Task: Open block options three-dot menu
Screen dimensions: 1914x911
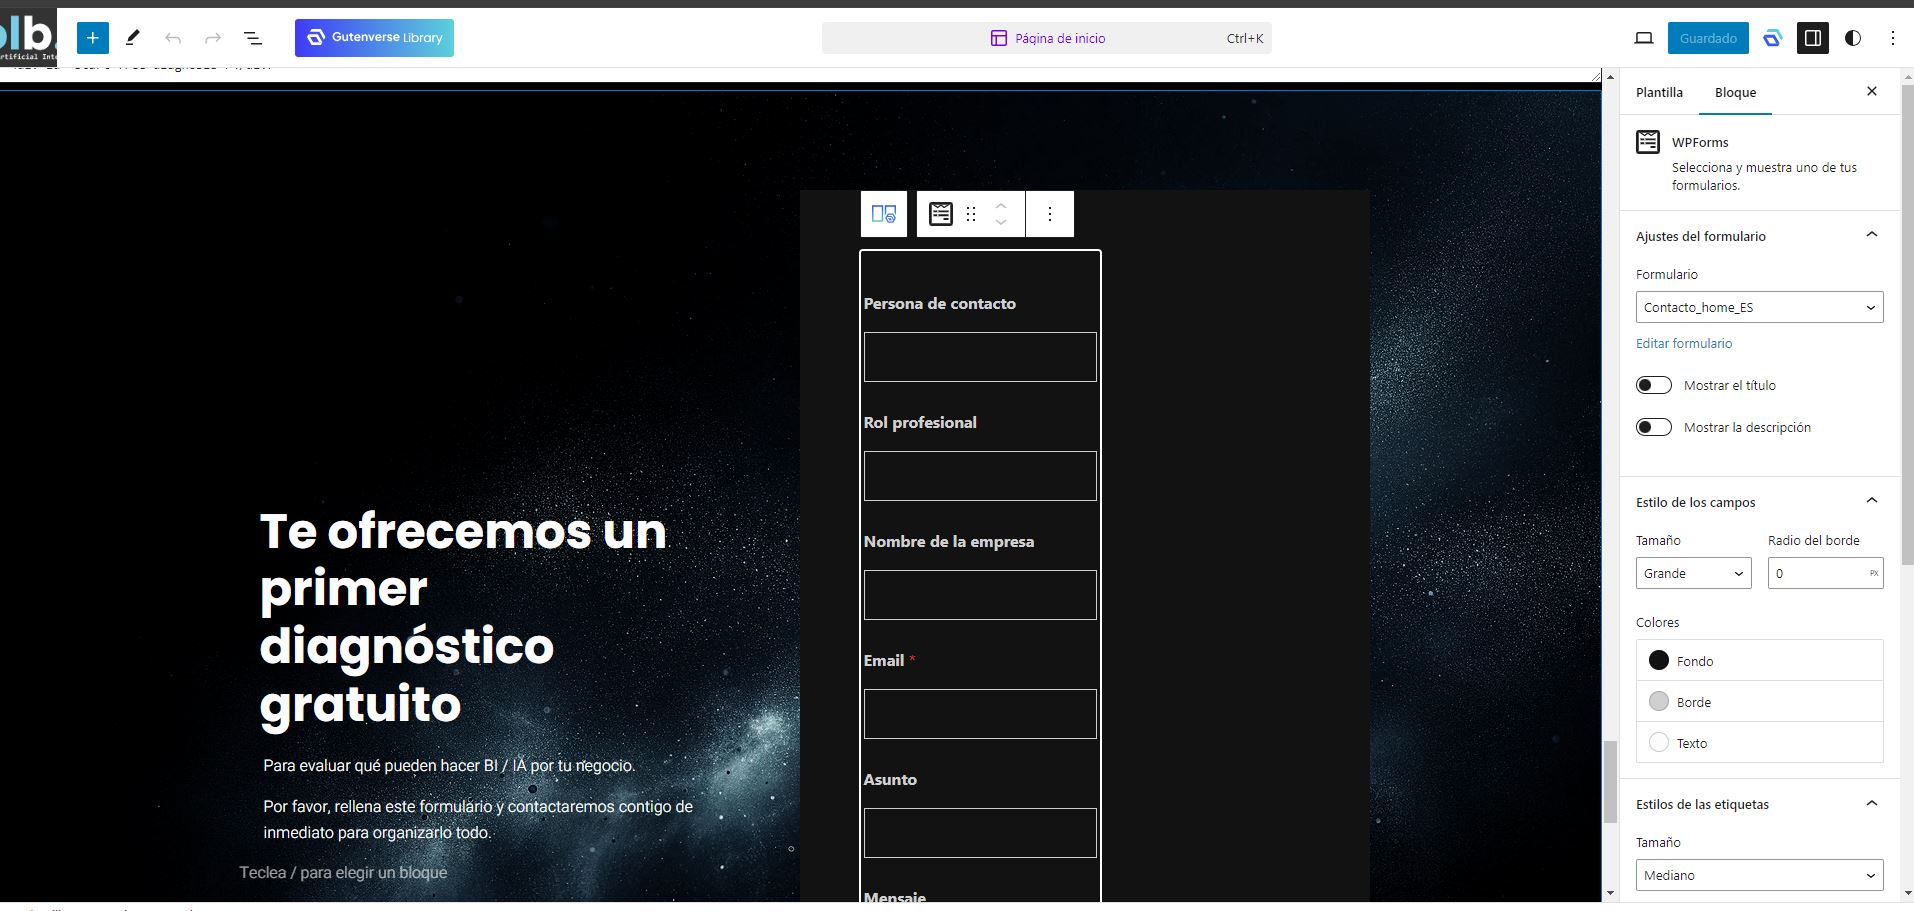Action: click(1049, 214)
